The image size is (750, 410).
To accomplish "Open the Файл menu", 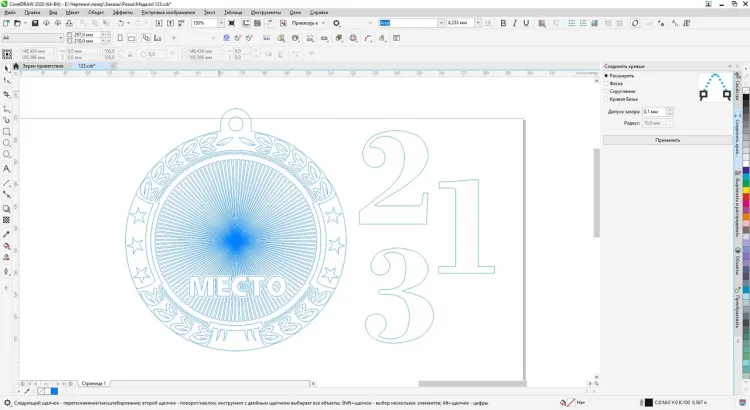I will click(10, 12).
